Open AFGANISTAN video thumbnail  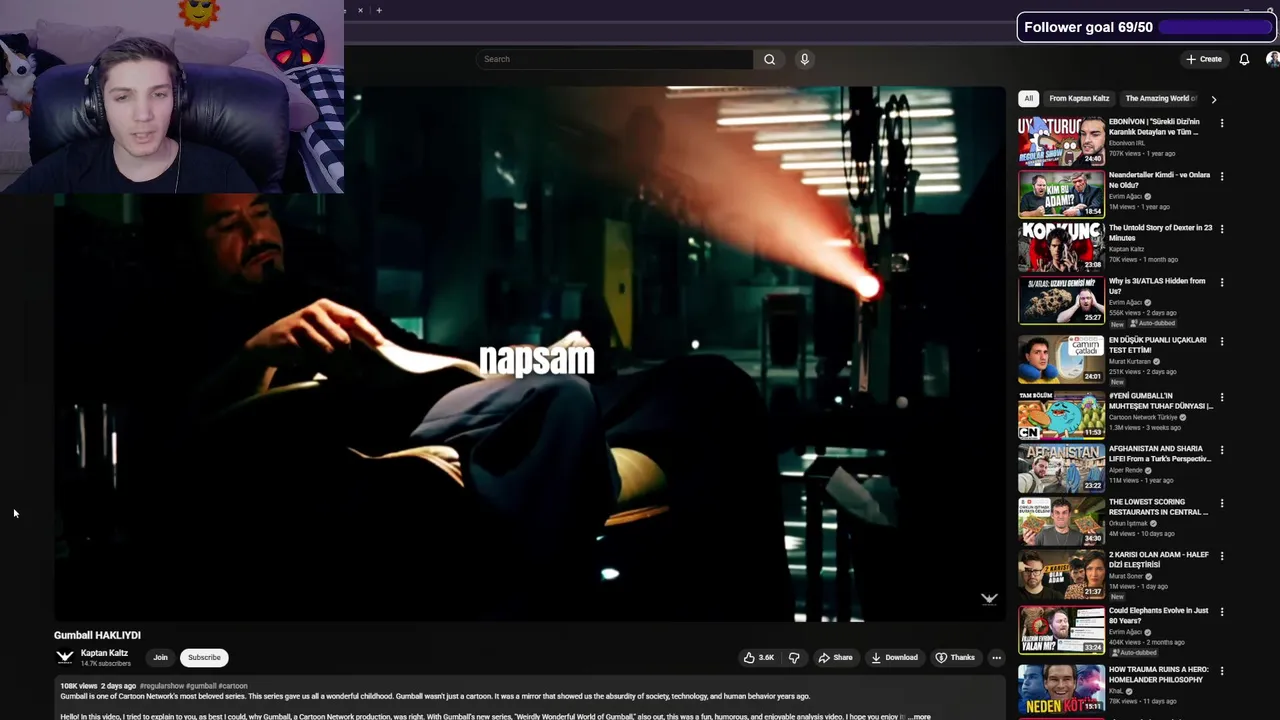[1061, 468]
